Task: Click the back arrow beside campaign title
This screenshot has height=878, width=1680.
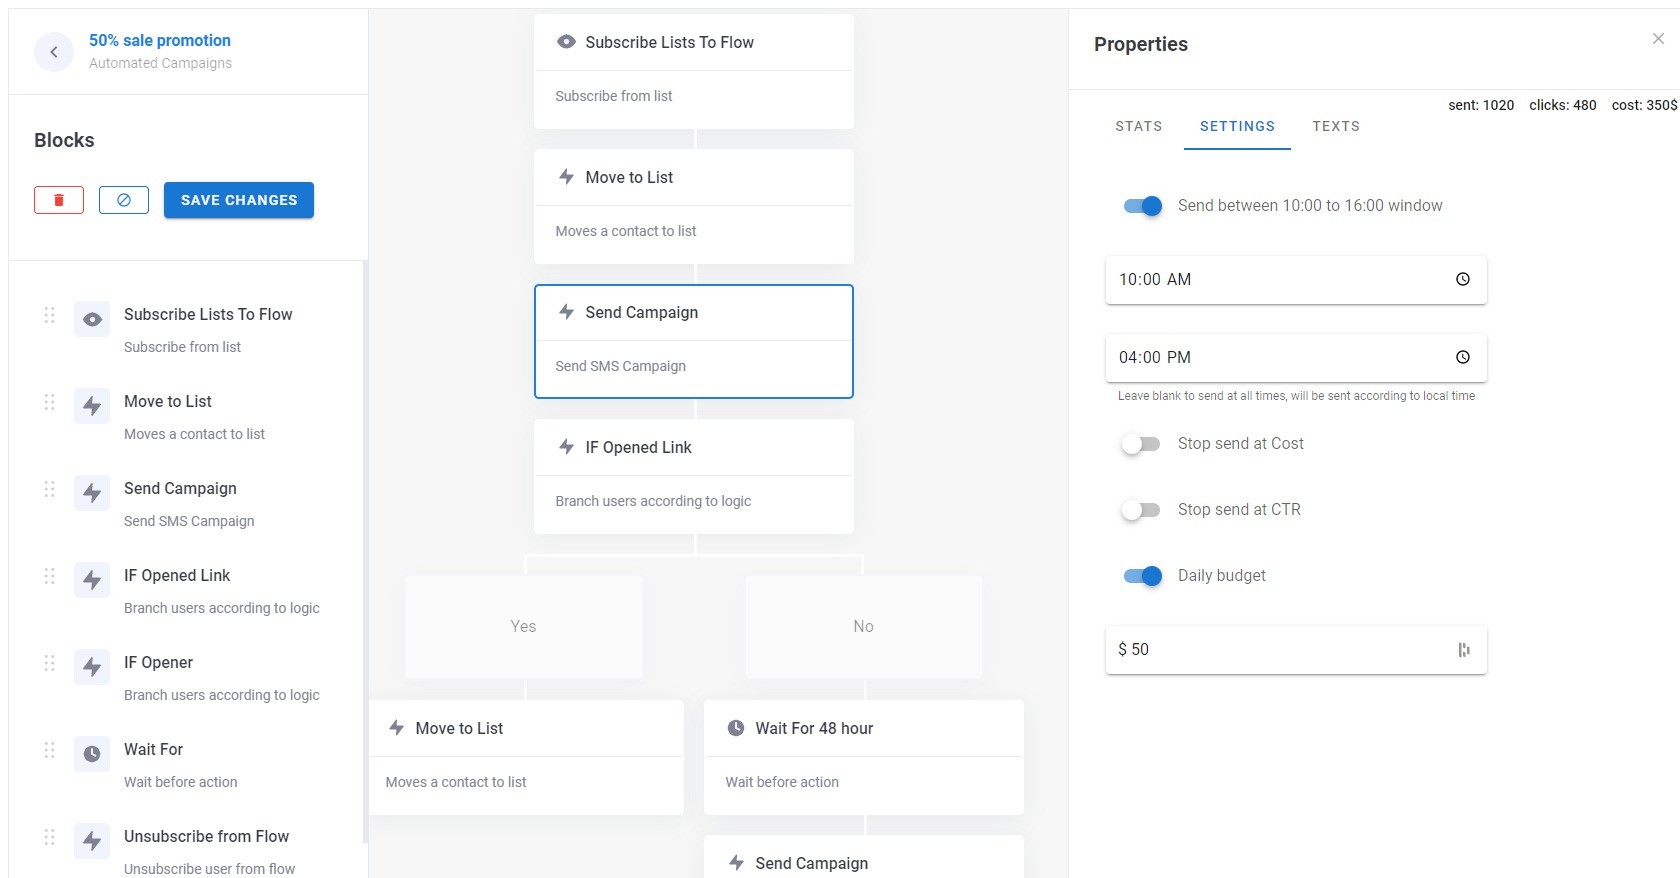Action: pos(54,52)
